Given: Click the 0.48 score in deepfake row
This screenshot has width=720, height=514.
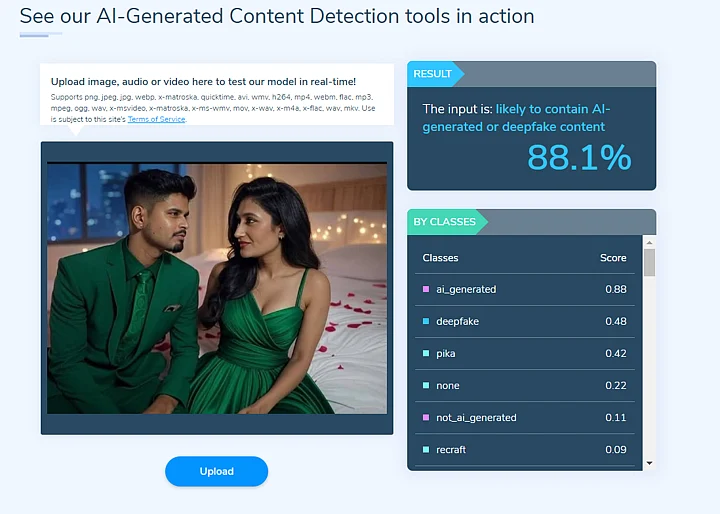Looking at the screenshot, I should tap(616, 321).
